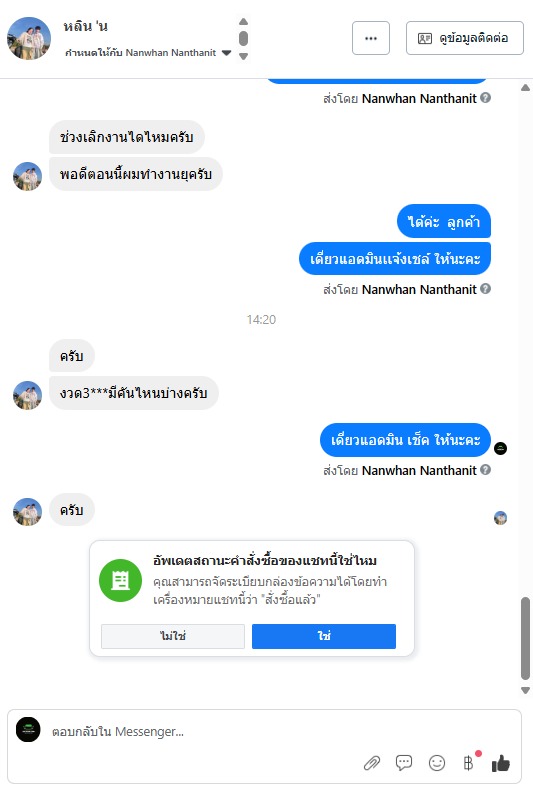Expand the assigned-to Nanwhan Nanthanit dropdown
This screenshot has width=533, height=787.
(227, 53)
